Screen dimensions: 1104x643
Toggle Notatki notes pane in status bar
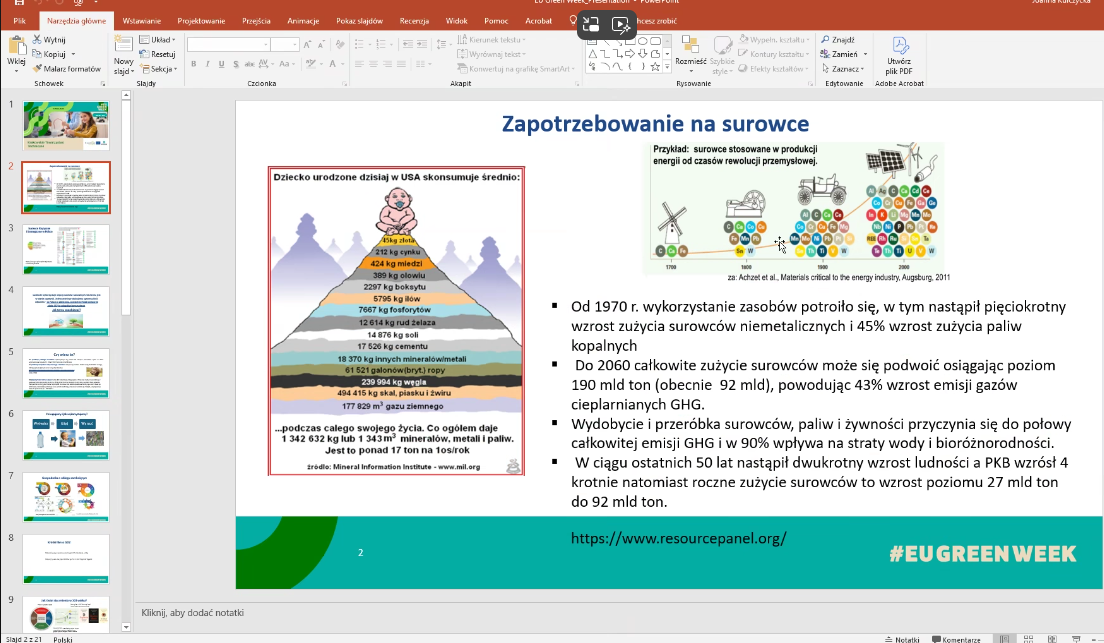[903, 639]
